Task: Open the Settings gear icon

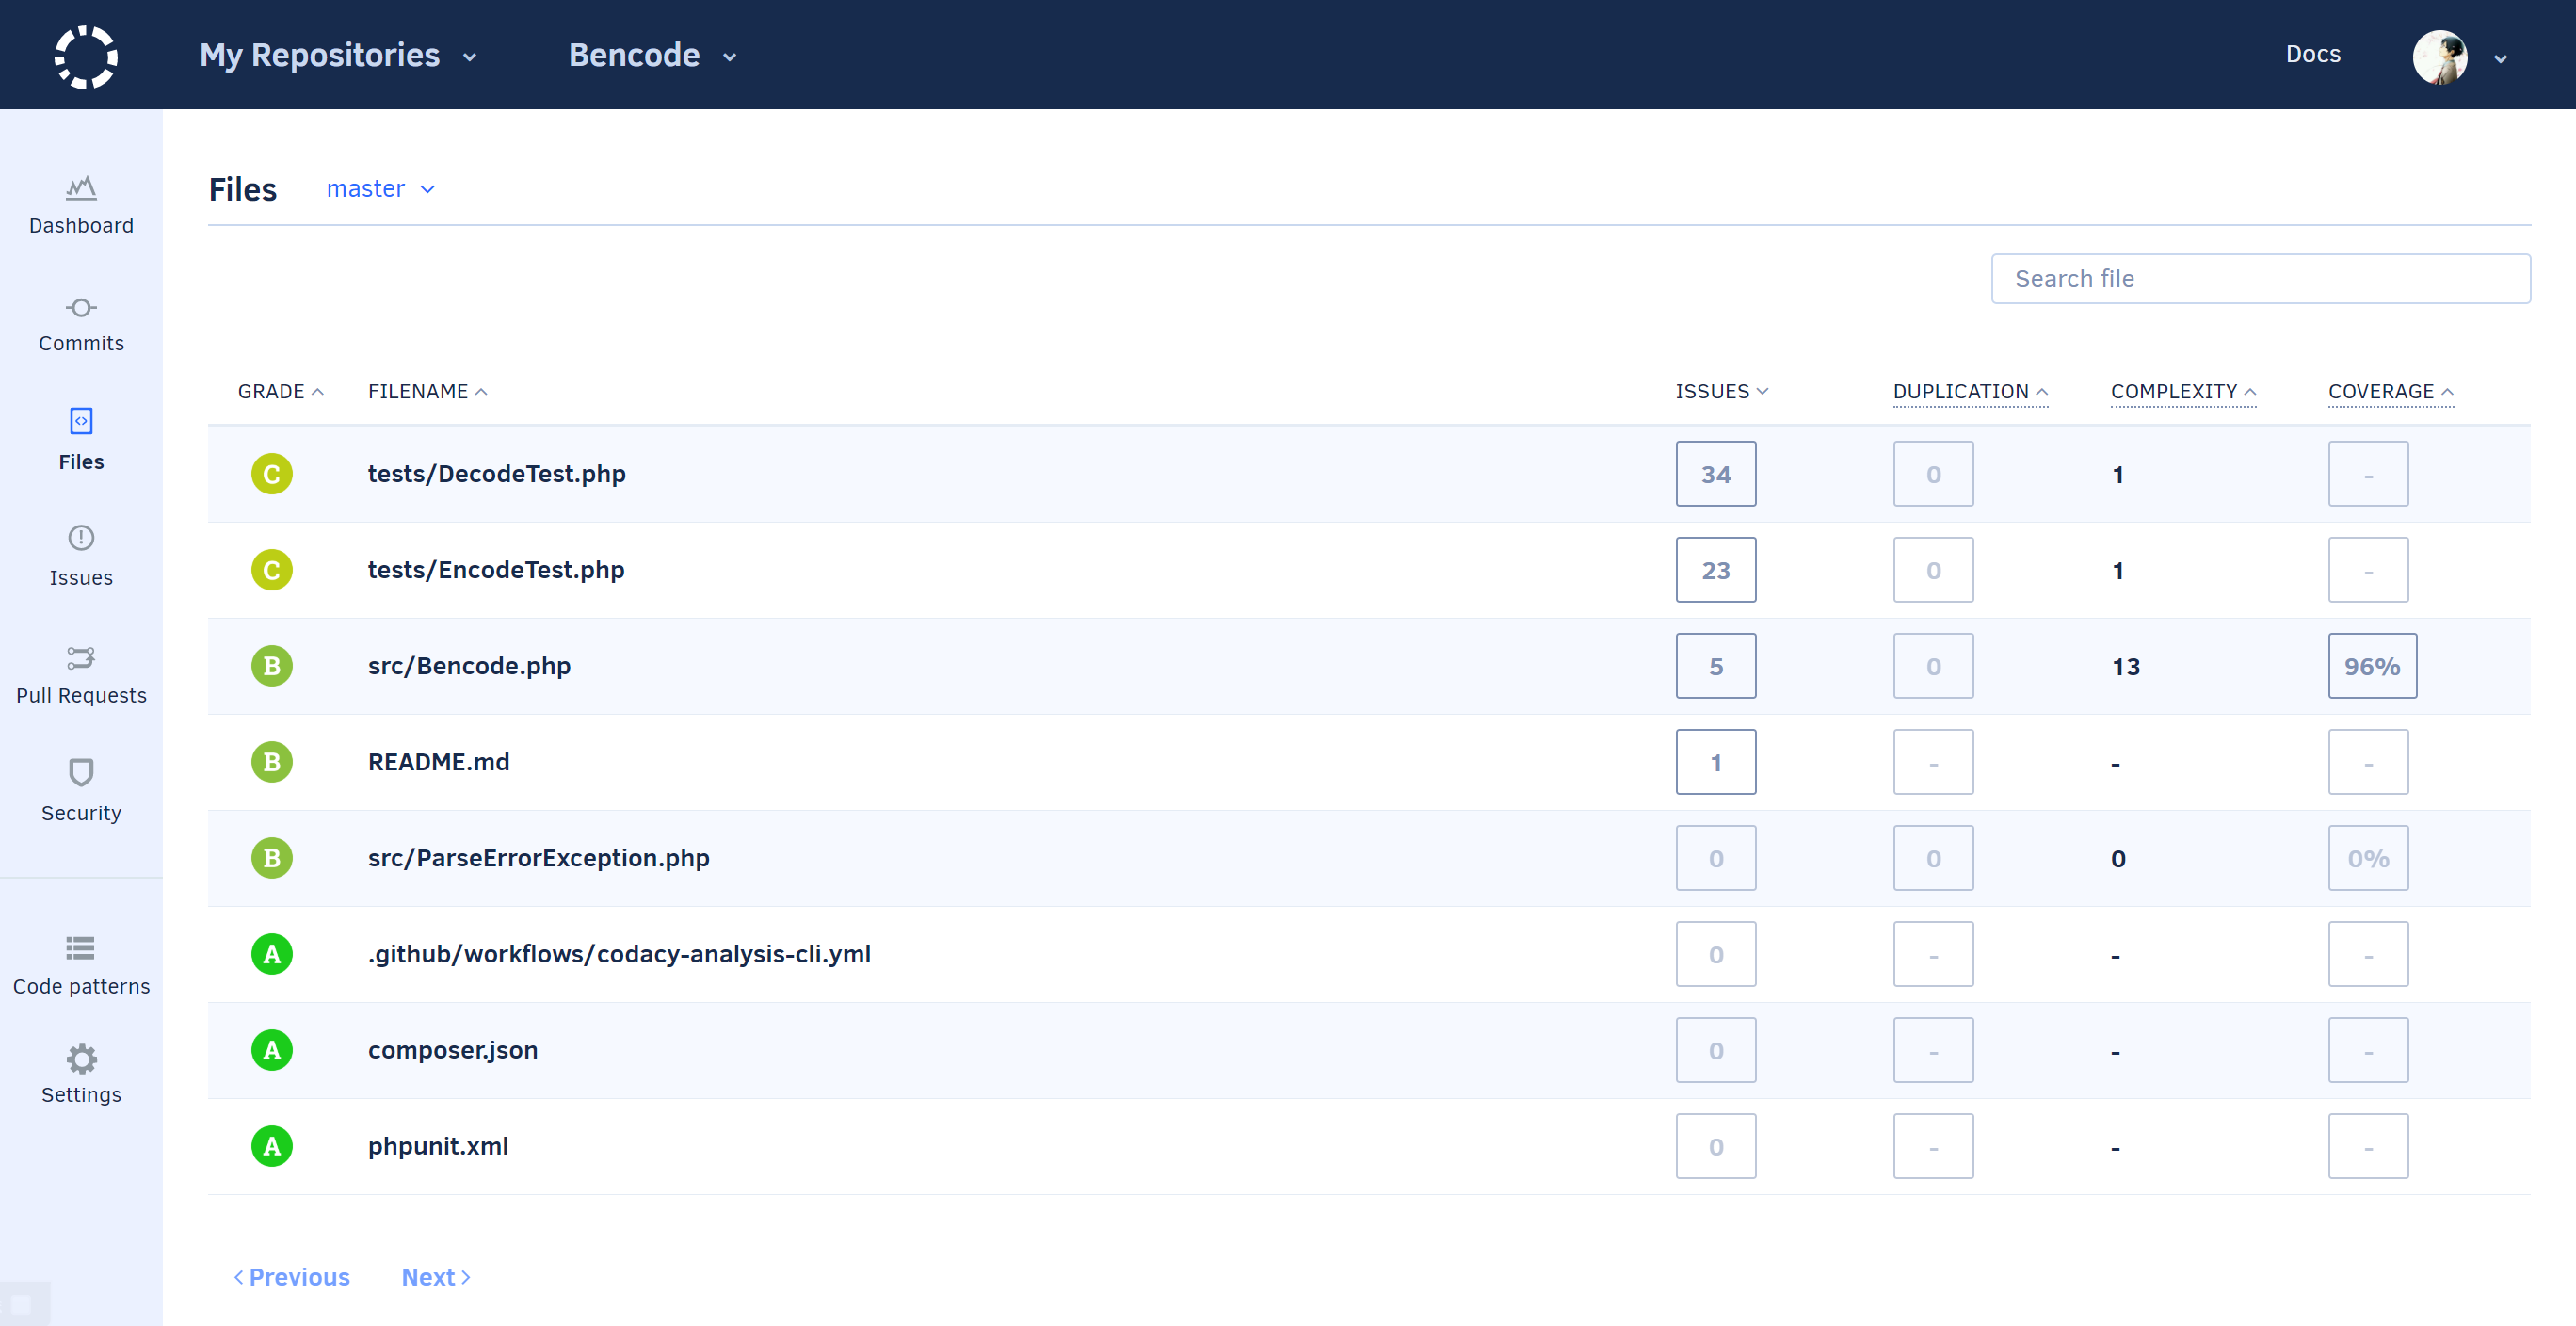Action: [x=81, y=1058]
